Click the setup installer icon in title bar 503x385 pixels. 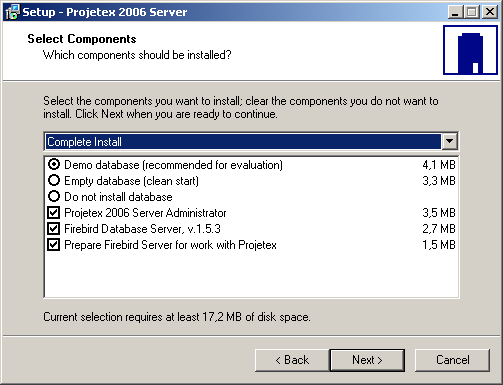[12, 12]
